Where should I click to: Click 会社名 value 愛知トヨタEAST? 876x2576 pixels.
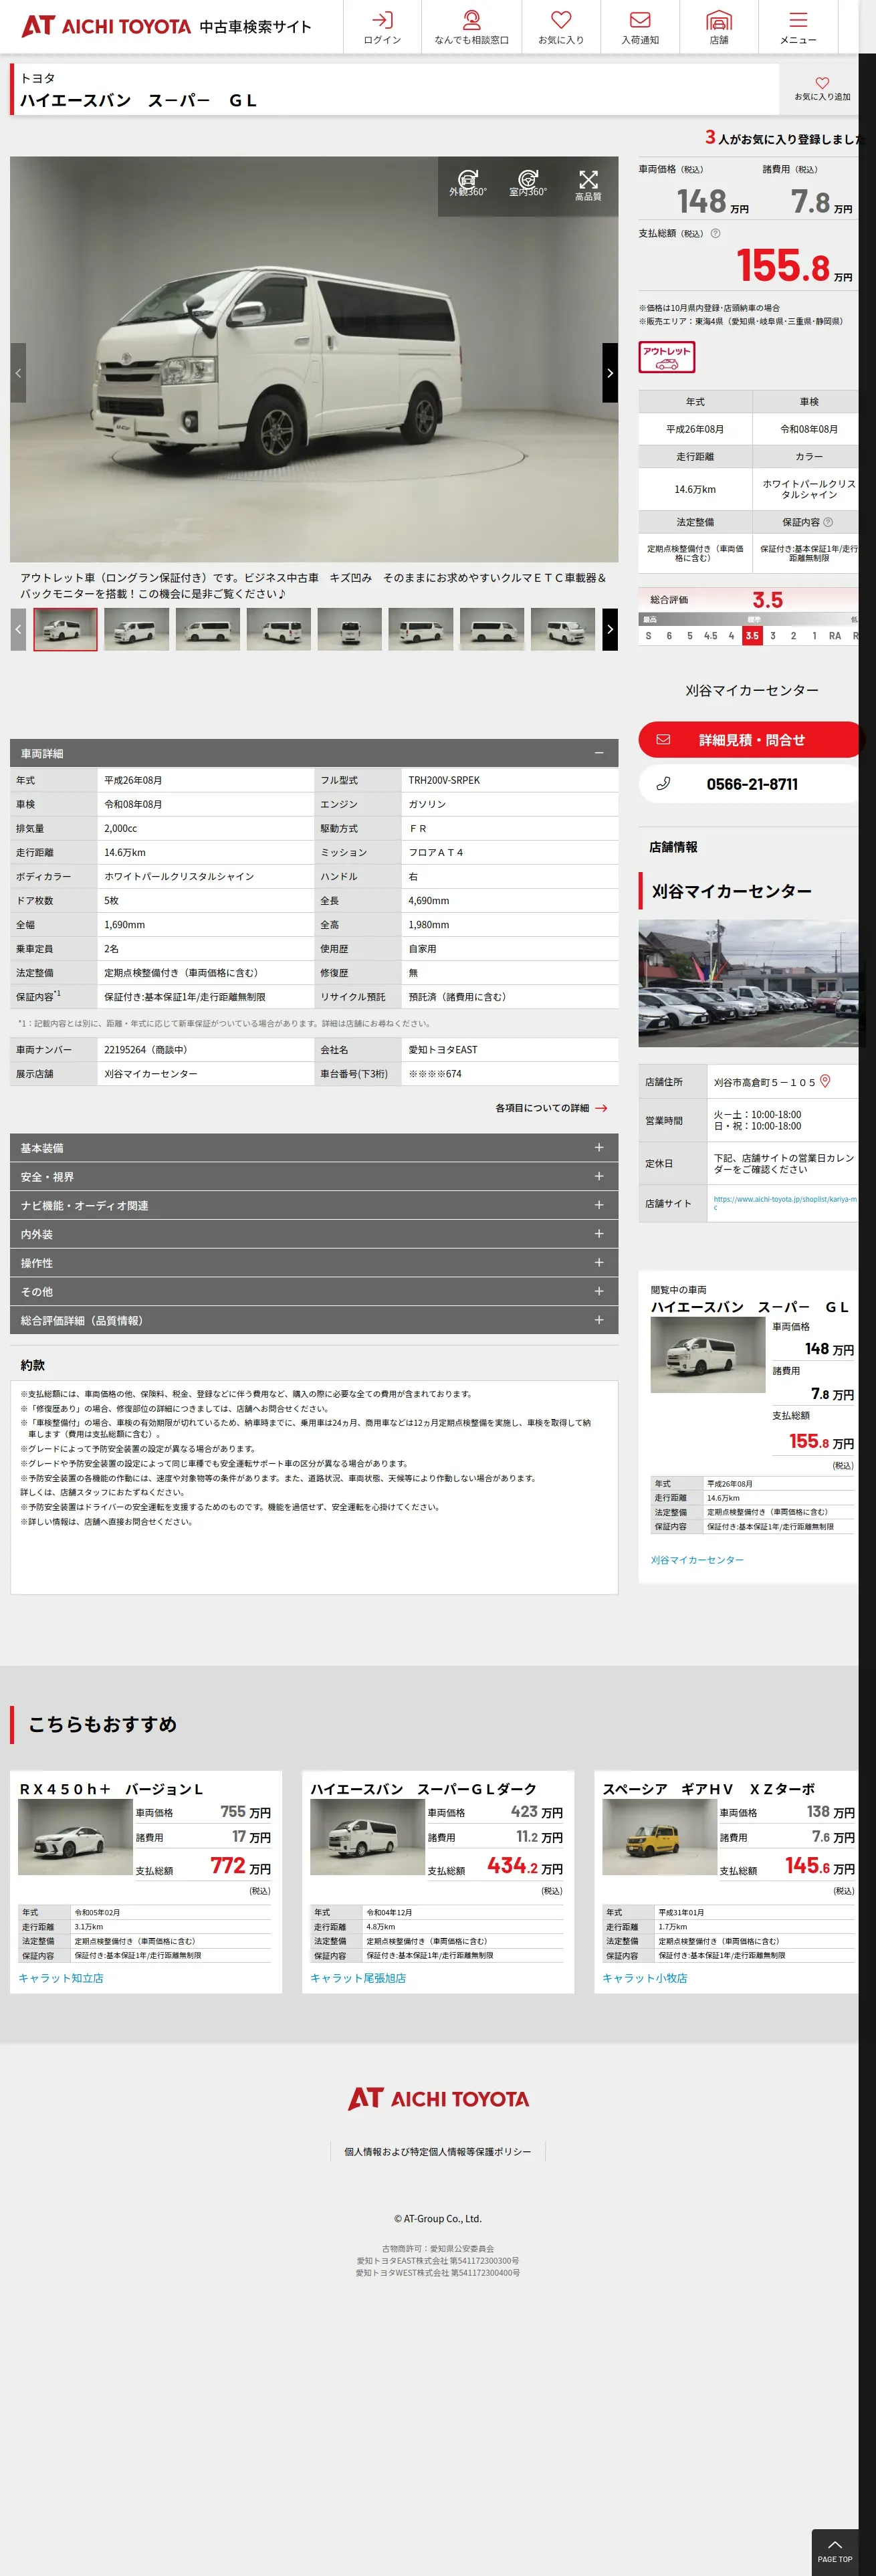(443, 1050)
